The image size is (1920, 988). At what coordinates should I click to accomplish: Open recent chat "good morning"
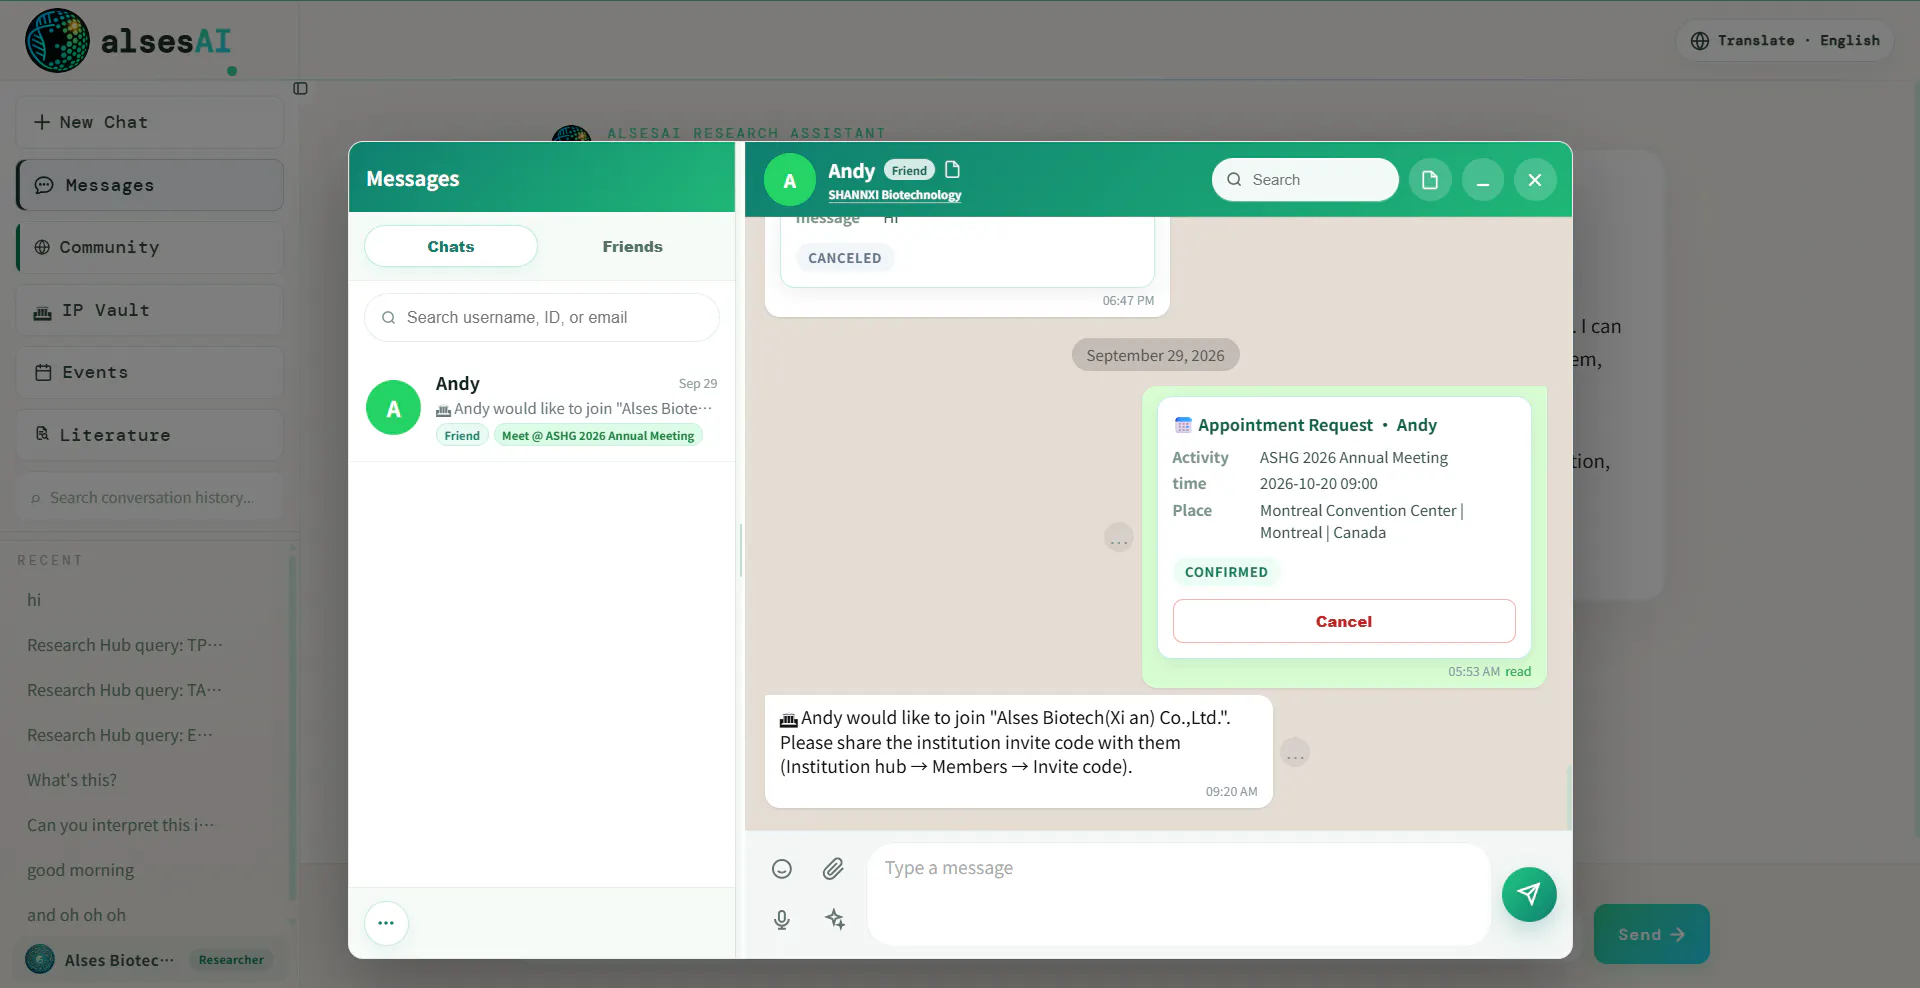(x=80, y=870)
